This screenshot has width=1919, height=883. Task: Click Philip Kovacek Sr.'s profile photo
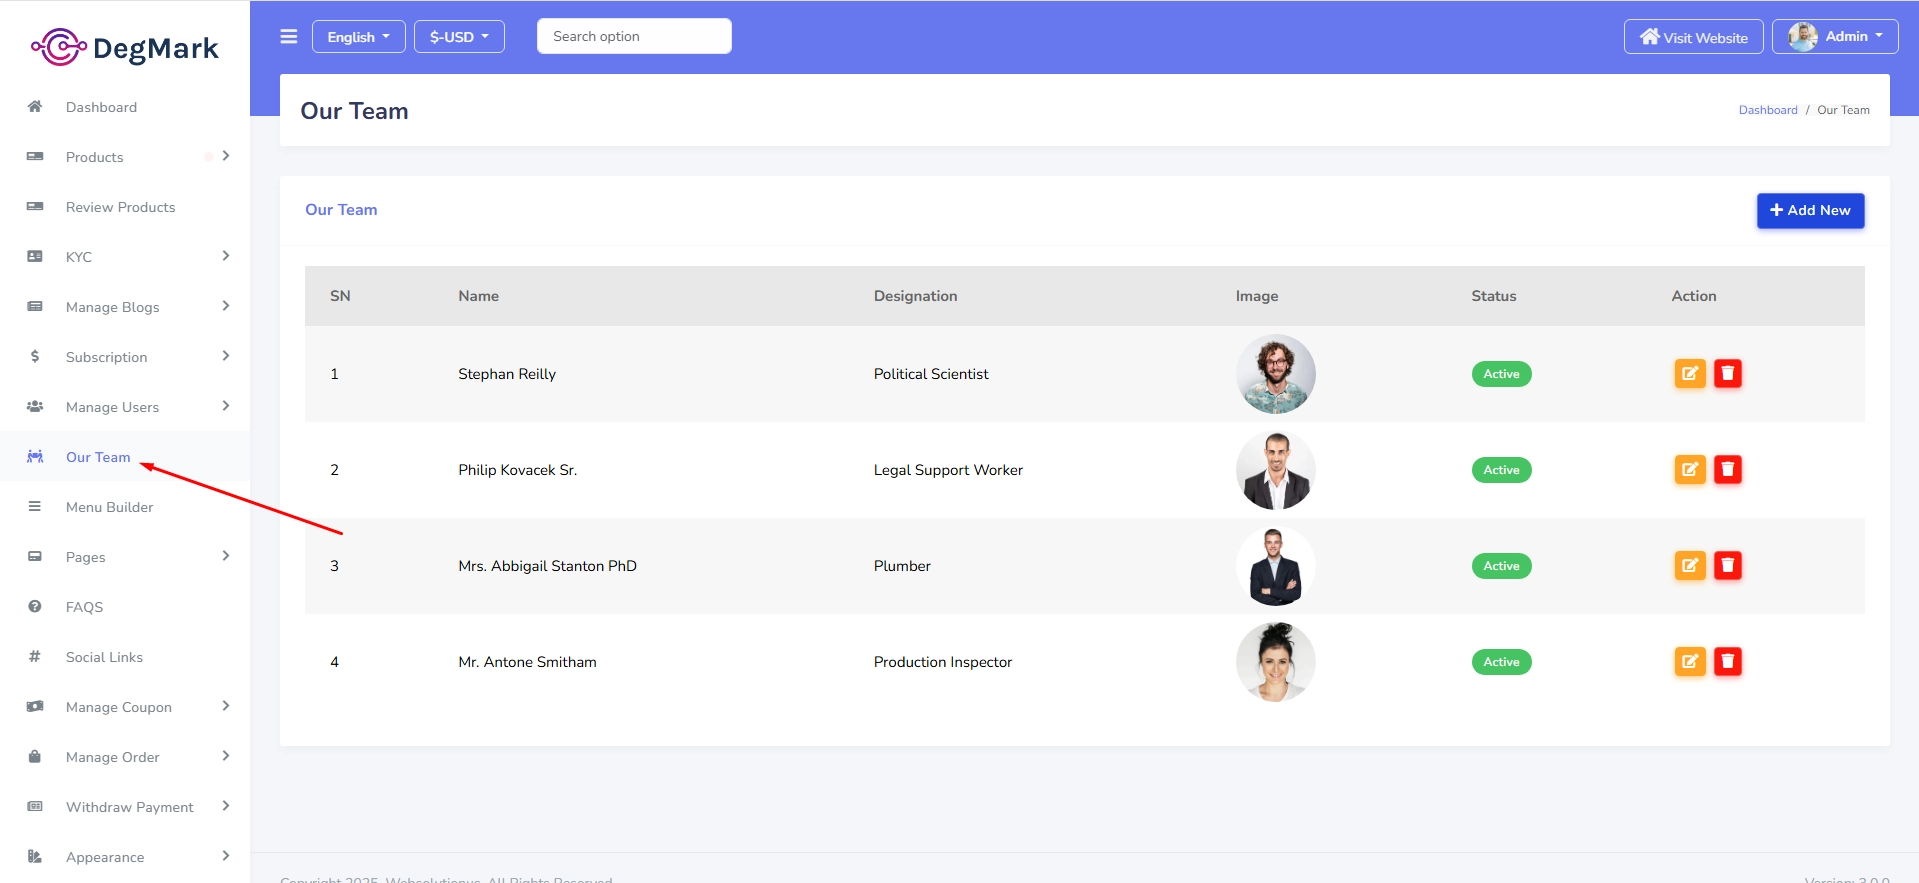coord(1275,470)
